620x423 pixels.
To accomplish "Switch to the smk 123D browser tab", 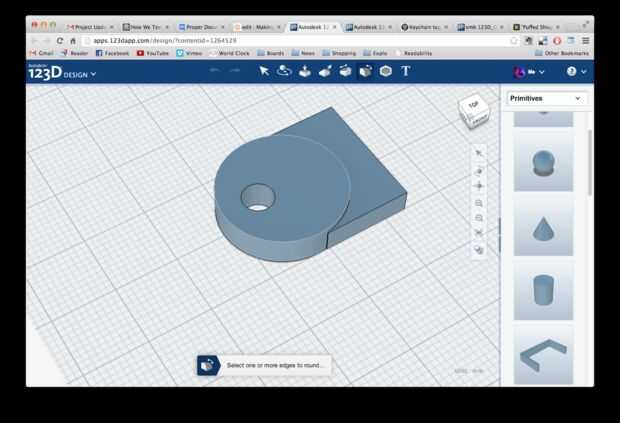I will [x=480, y=27].
